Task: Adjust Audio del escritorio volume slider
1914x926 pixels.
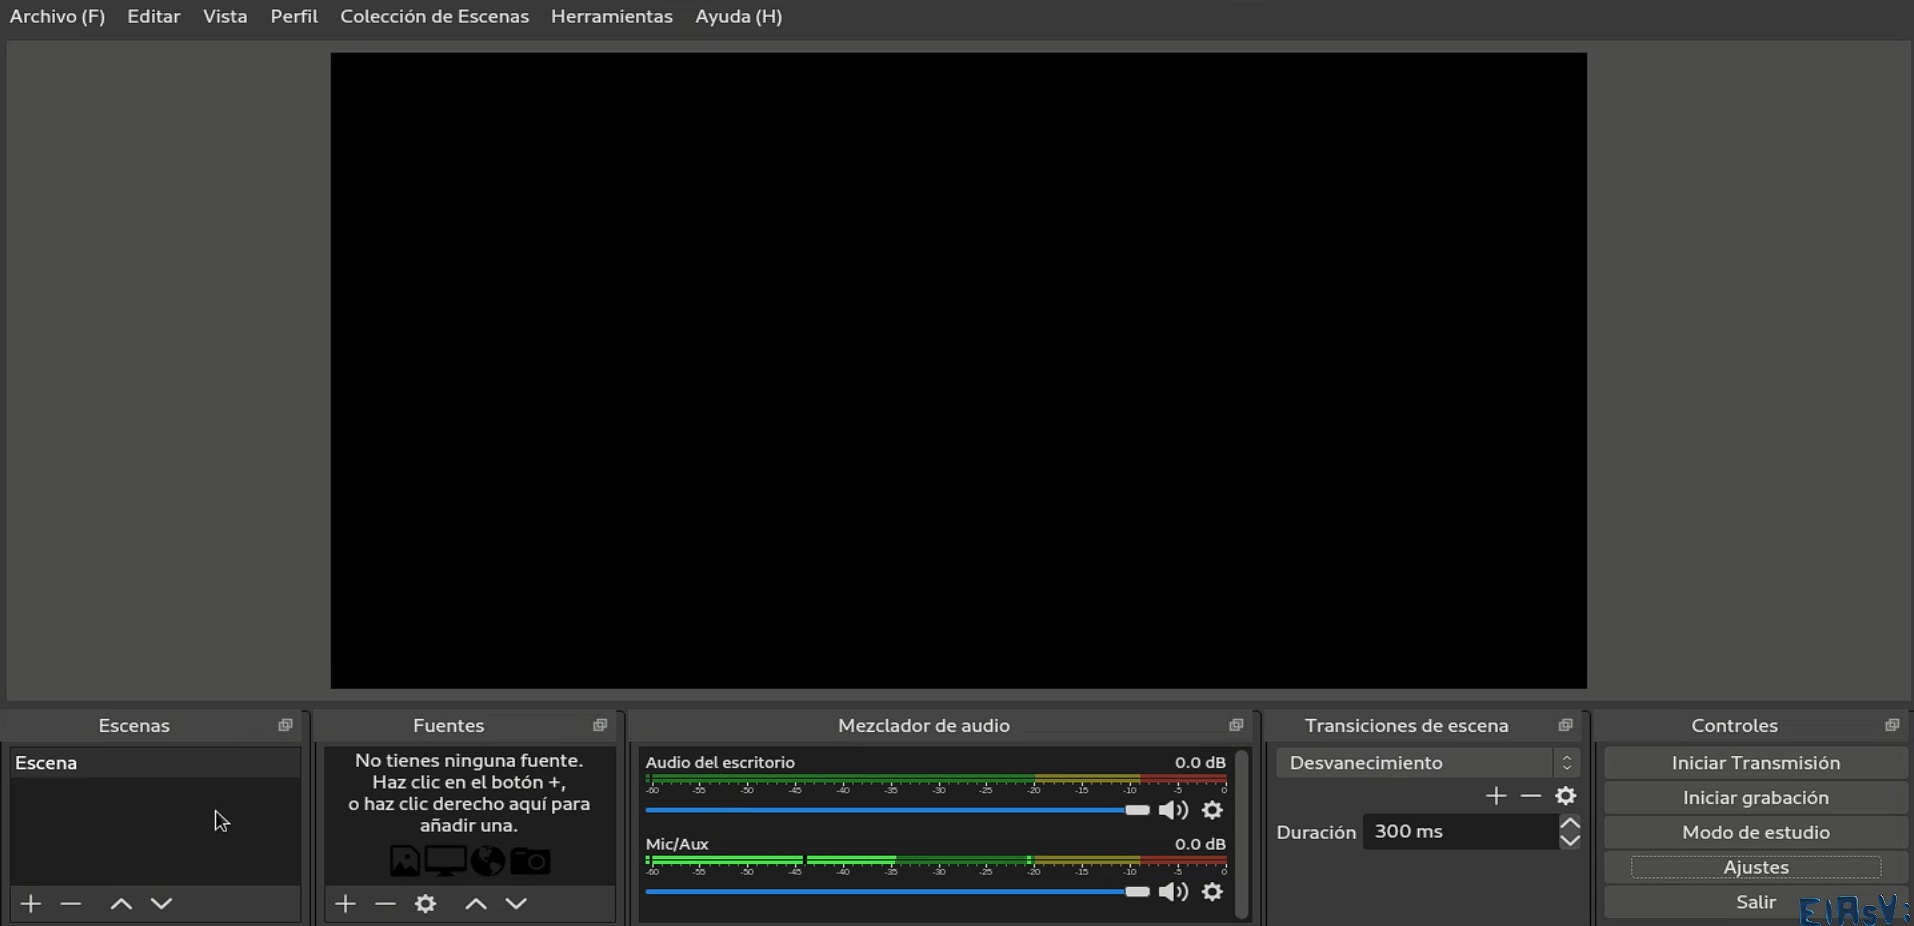Action: pos(897,810)
